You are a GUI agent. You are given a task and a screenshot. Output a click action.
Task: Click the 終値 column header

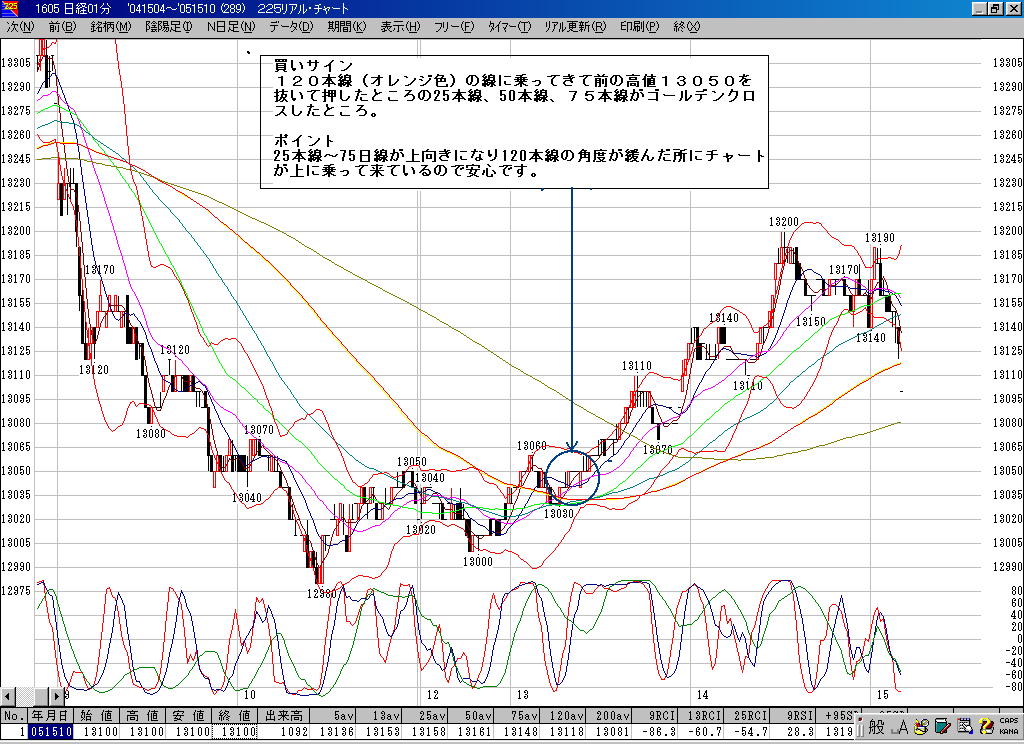coord(234,716)
